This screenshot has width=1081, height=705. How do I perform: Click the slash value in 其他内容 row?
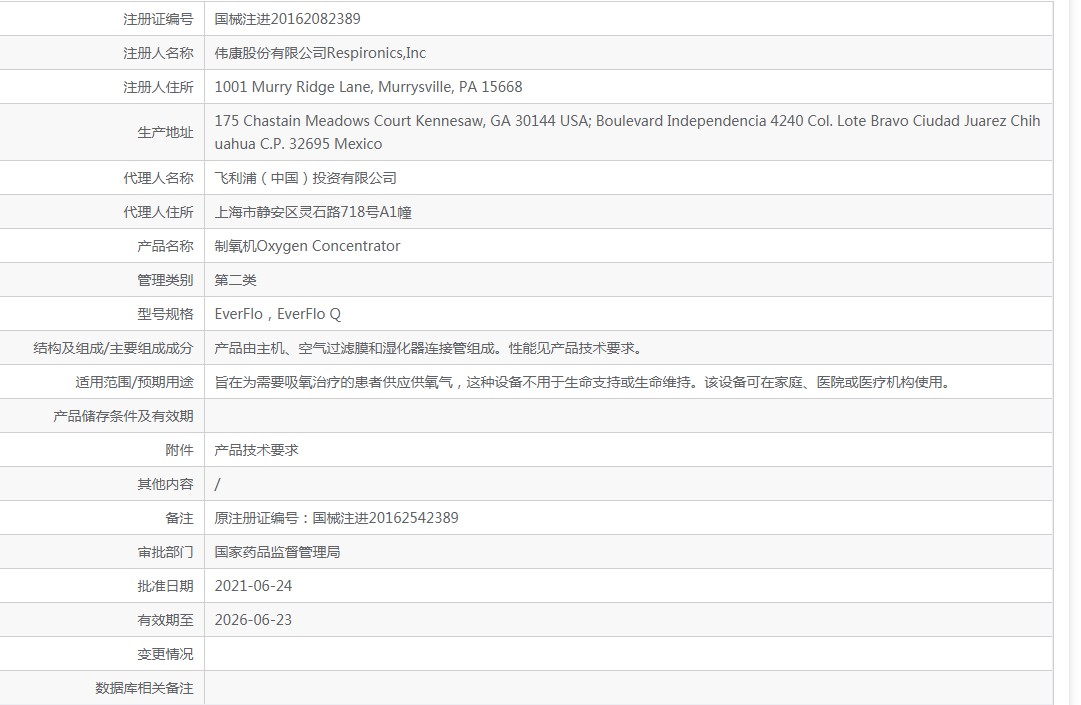coord(217,484)
